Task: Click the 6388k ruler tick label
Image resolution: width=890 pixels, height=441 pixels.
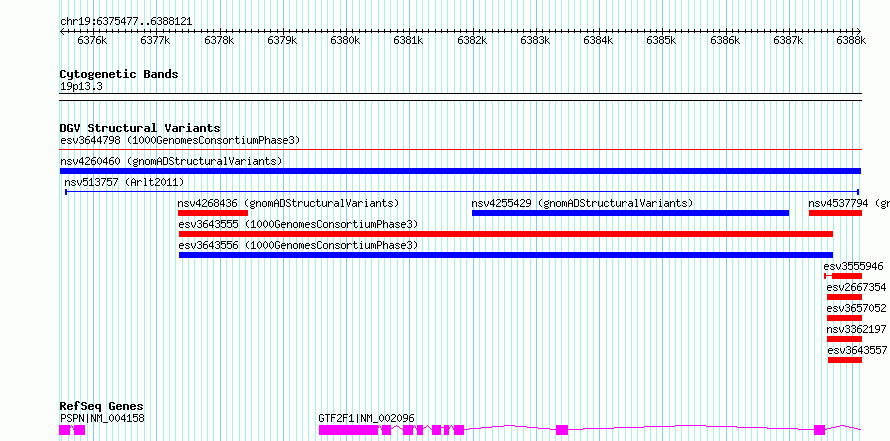Action: (x=851, y=41)
